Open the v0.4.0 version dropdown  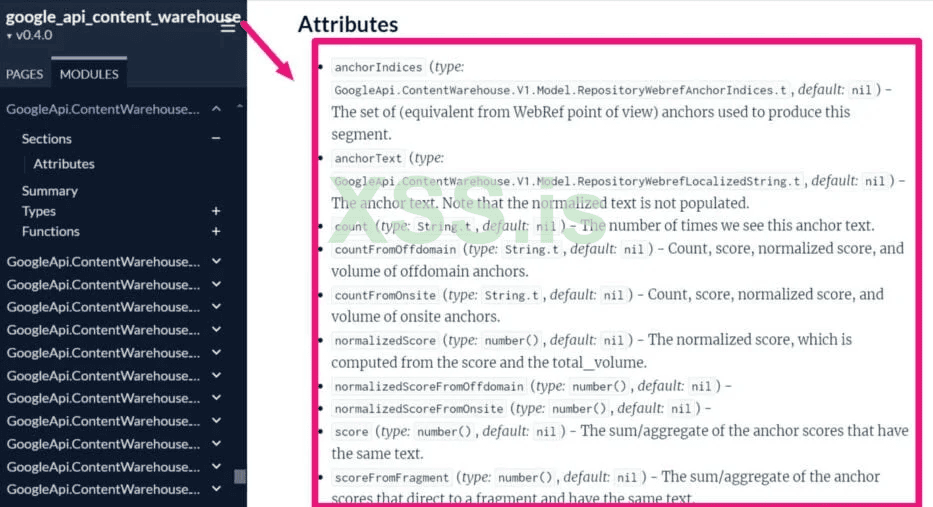point(30,35)
